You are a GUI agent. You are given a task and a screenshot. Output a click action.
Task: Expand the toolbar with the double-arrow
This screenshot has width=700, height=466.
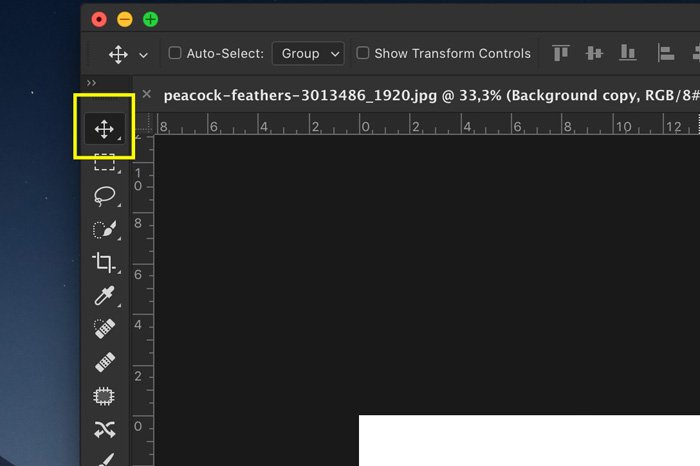click(x=91, y=83)
